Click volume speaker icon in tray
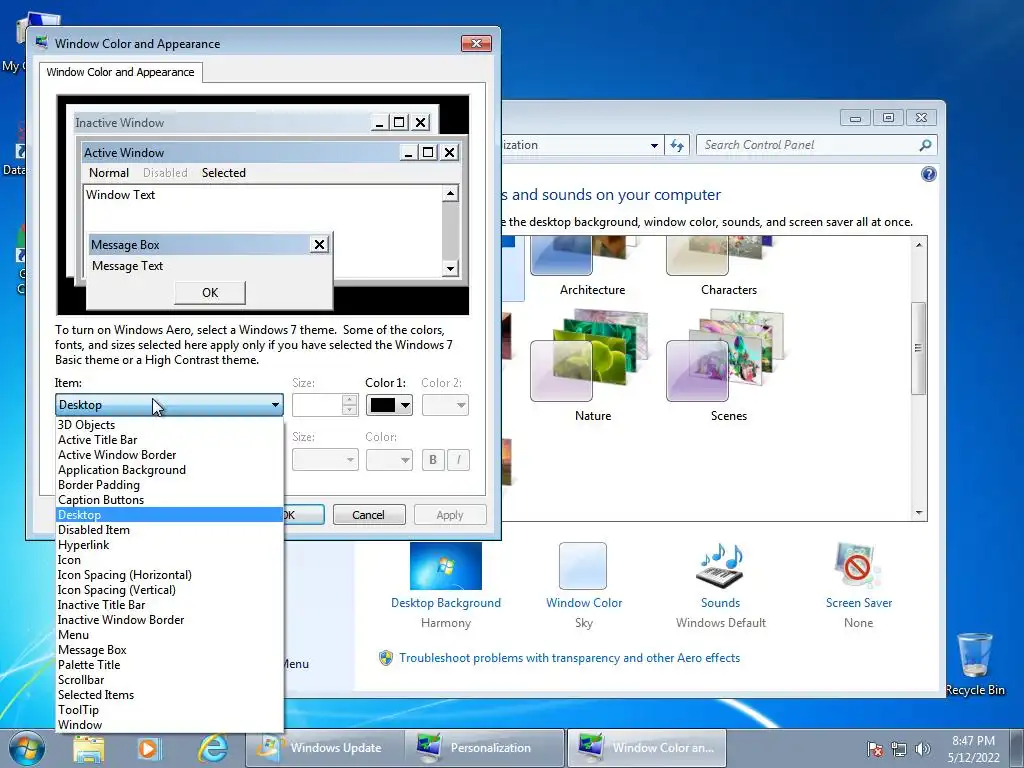Viewport: 1024px width, 768px height. pos(923,749)
